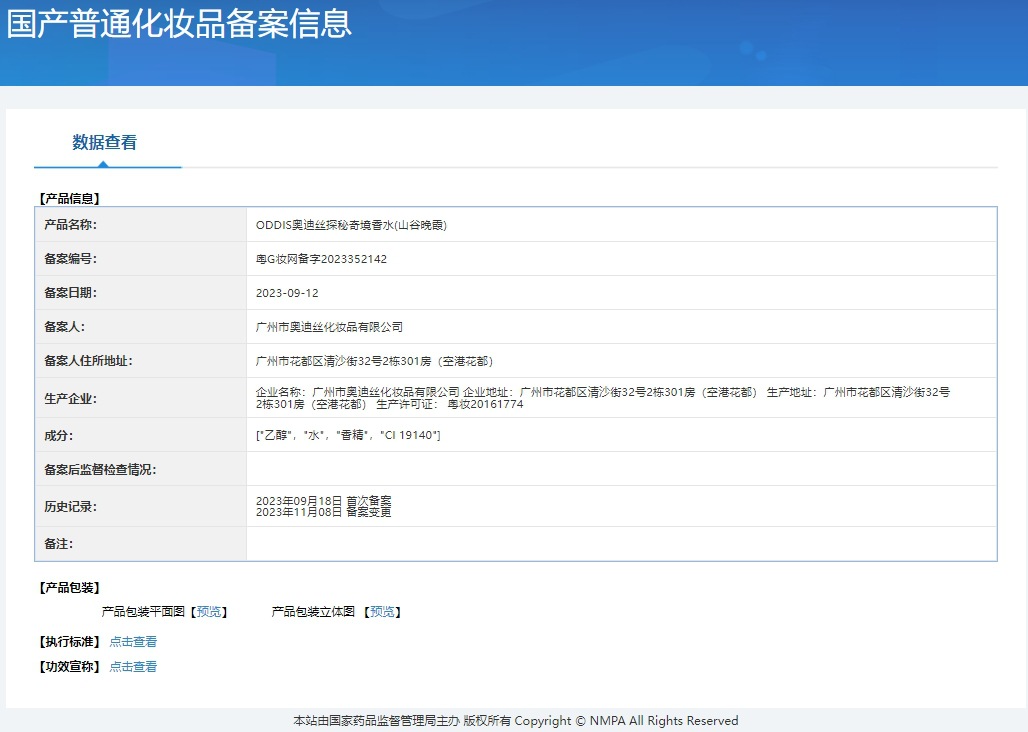Click the ingredients list with CI 19140

(348, 435)
